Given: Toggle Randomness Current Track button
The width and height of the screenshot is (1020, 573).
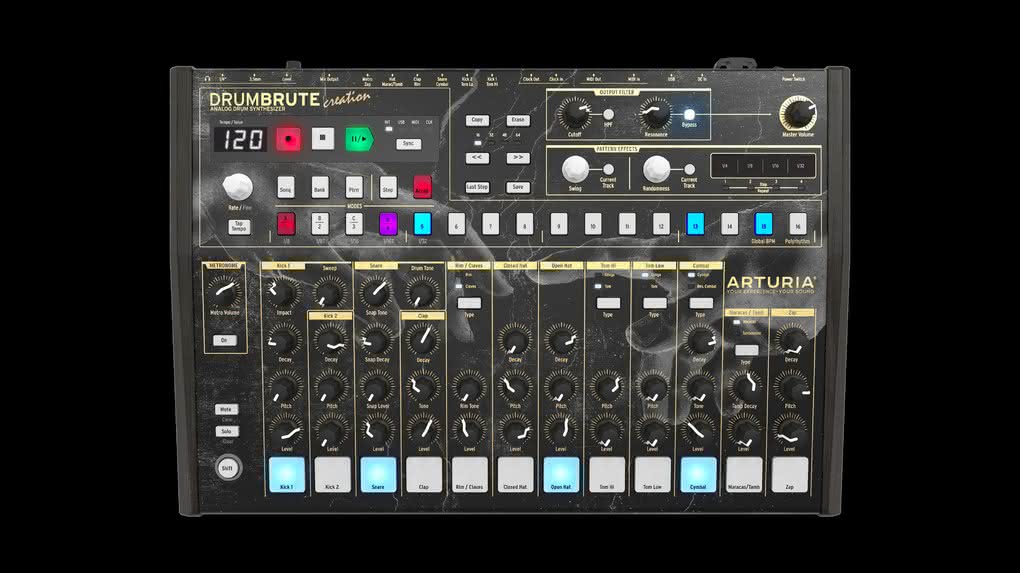Looking at the screenshot, I should pyautogui.click(x=689, y=170).
